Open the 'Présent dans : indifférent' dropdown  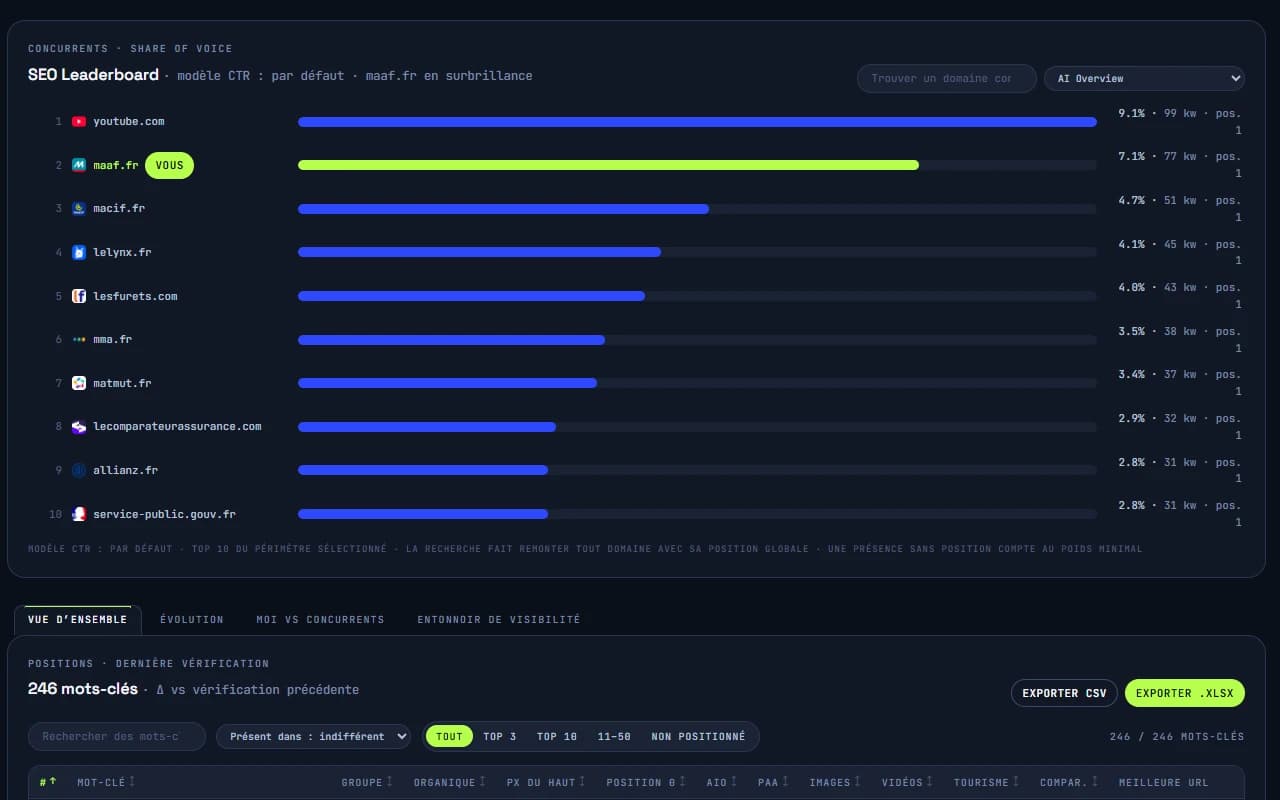coord(313,736)
